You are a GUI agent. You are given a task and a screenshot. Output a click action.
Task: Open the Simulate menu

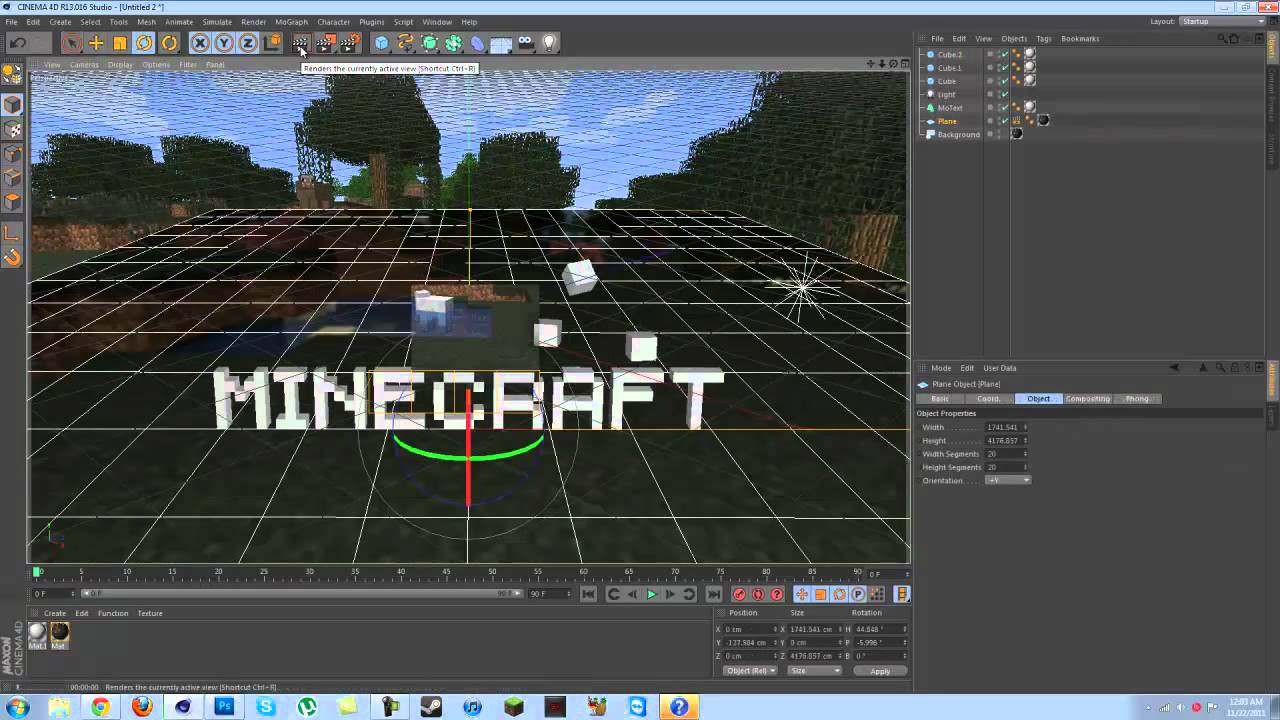coord(217,22)
